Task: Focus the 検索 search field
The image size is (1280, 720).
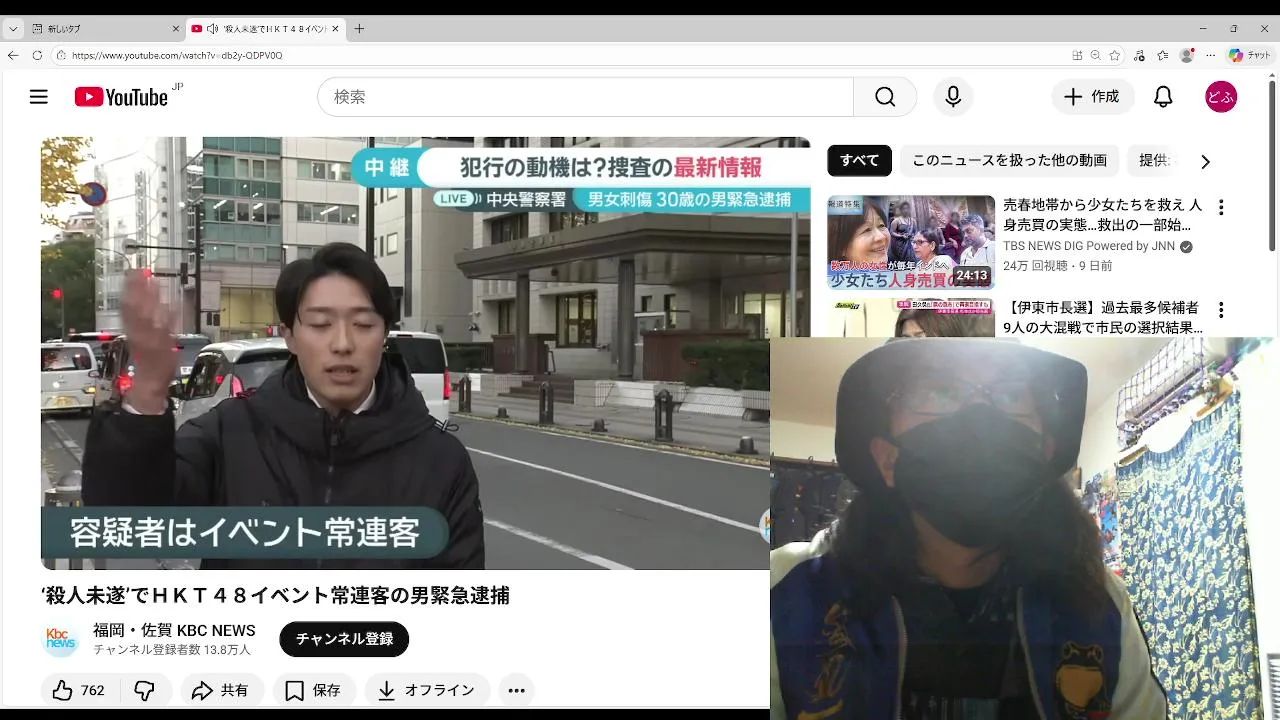Action: click(586, 97)
